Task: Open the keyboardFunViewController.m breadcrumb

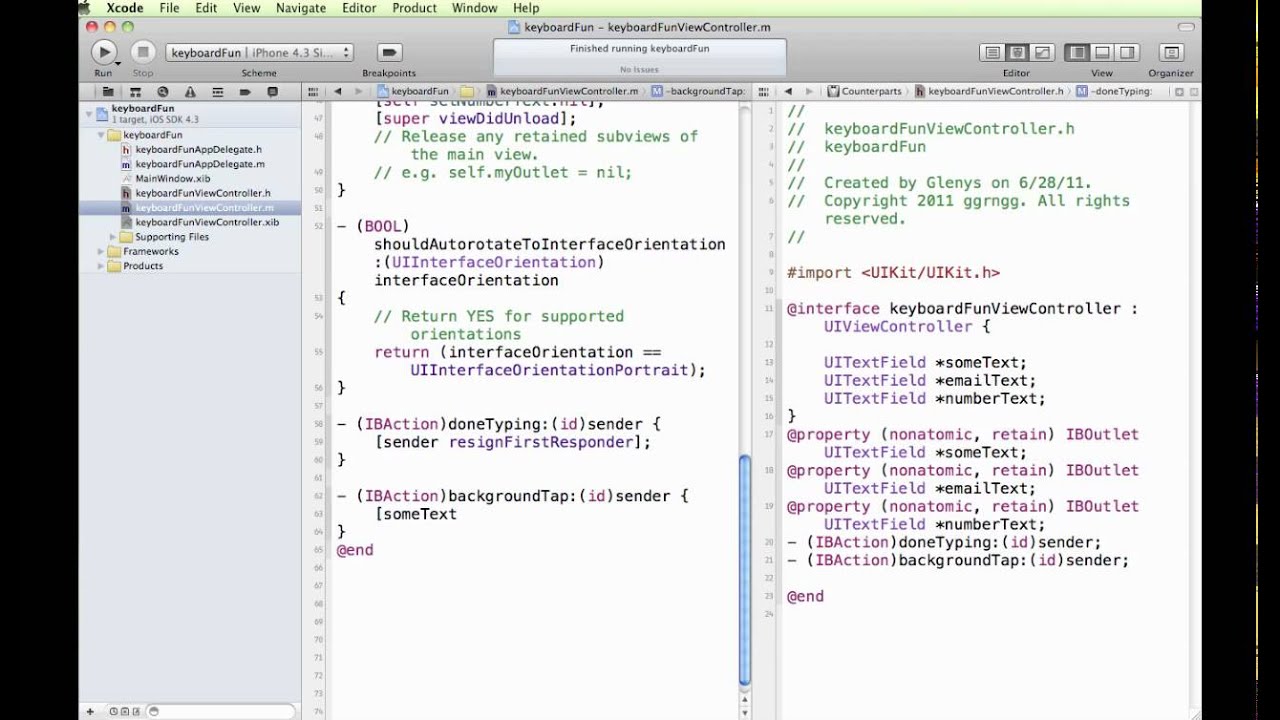Action: click(x=562, y=91)
